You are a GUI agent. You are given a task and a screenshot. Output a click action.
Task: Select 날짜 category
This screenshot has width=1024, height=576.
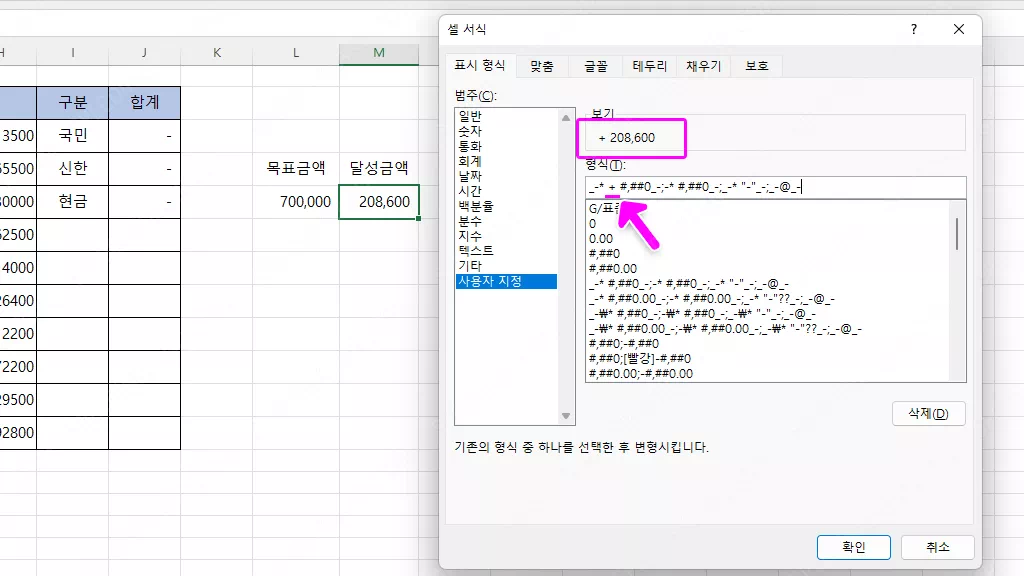click(506, 176)
